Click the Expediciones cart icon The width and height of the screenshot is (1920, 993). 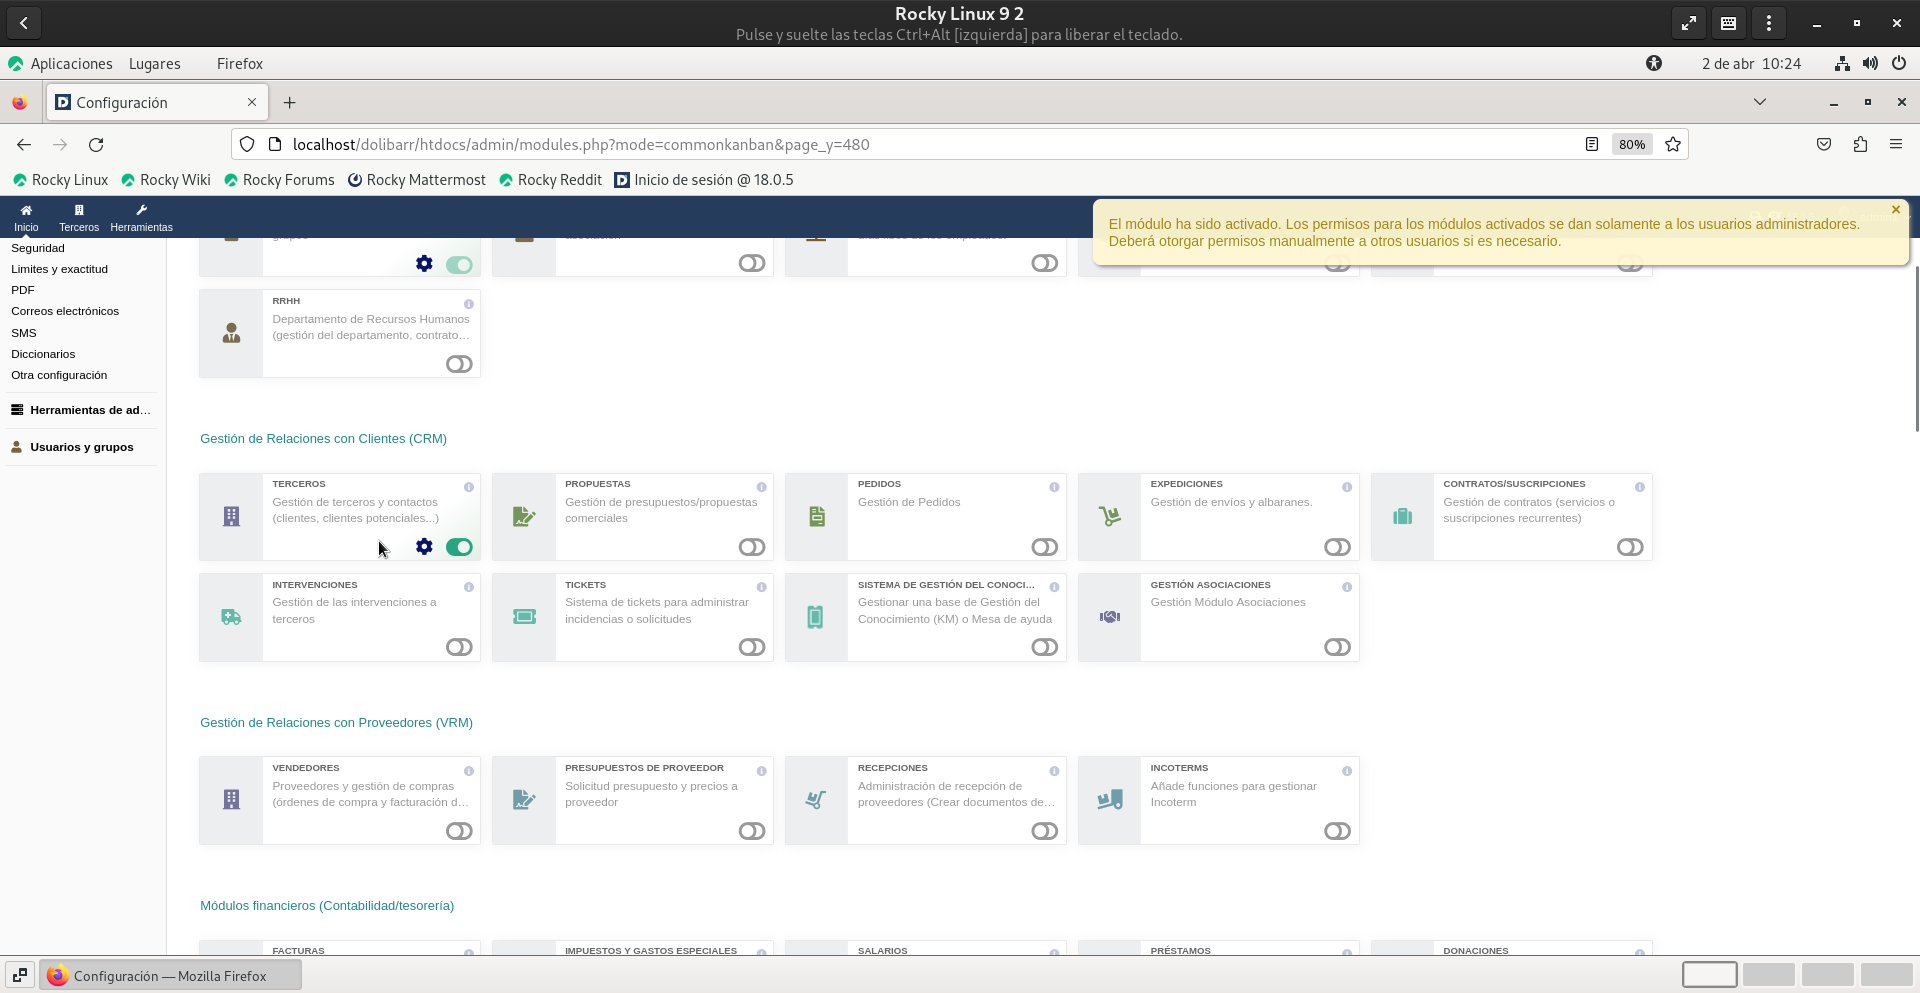tap(1109, 517)
